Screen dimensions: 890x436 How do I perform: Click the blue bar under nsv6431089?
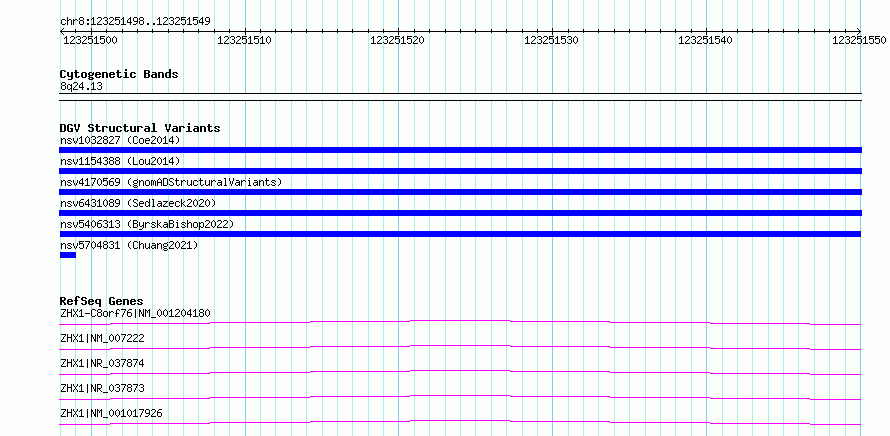coord(460,213)
